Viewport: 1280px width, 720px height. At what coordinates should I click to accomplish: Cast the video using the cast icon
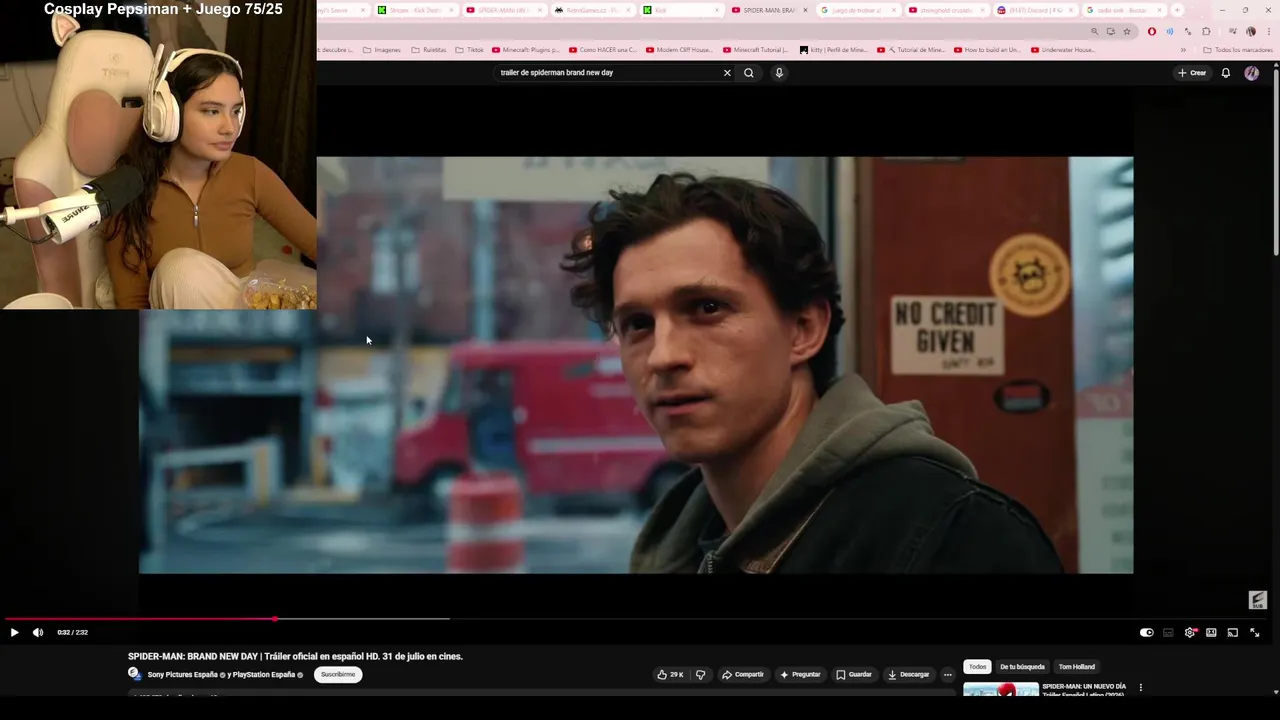click(1233, 632)
